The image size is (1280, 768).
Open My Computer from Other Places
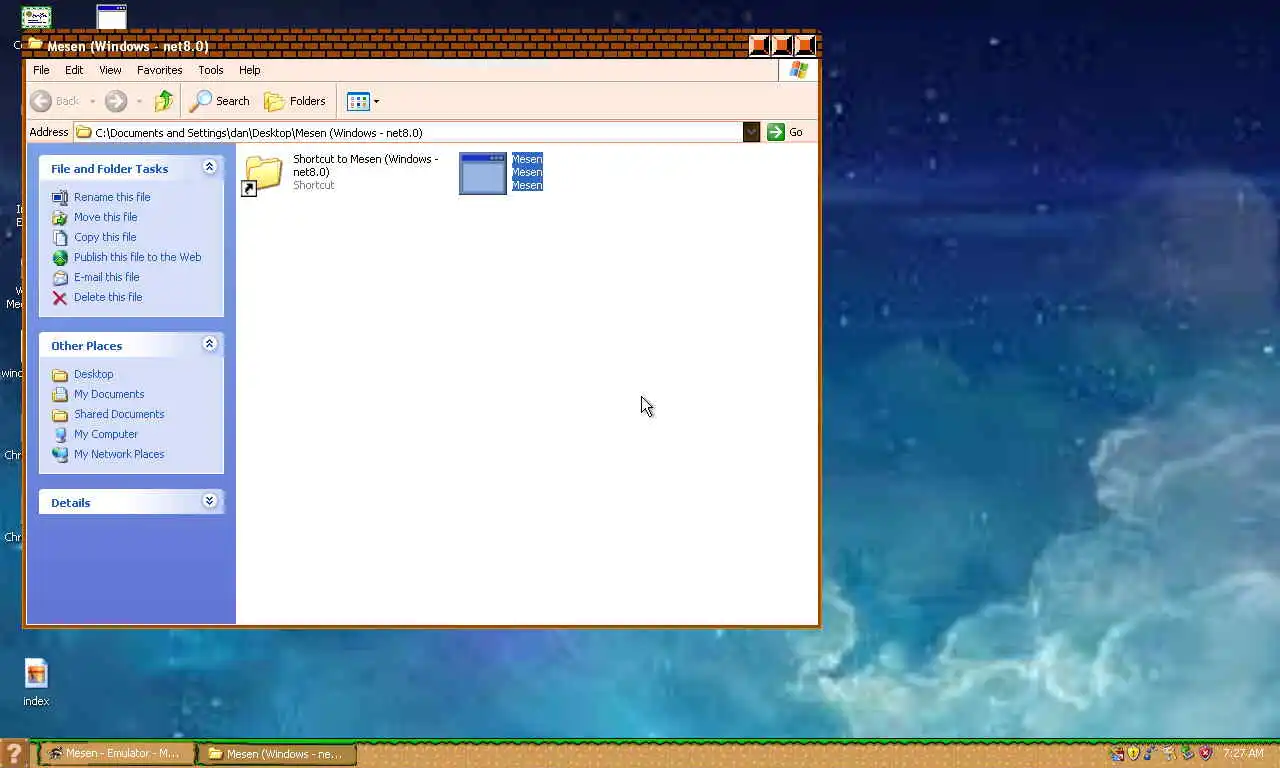tap(106, 434)
